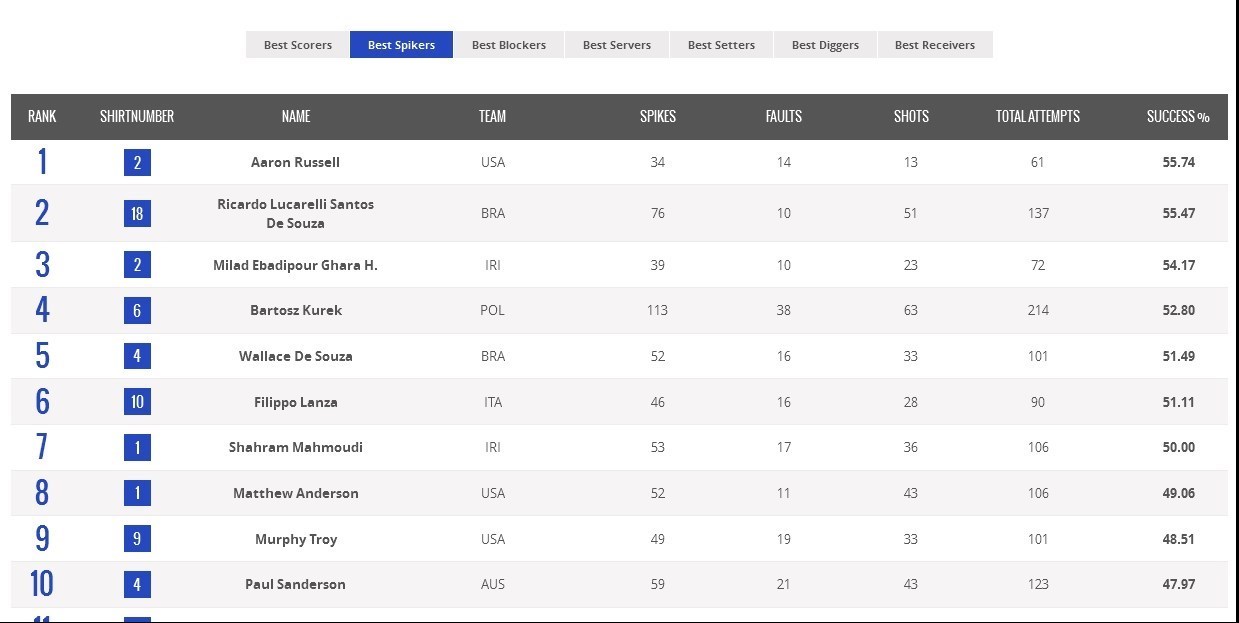Open the Best Blockers tab
1239x623 pixels.
point(509,45)
